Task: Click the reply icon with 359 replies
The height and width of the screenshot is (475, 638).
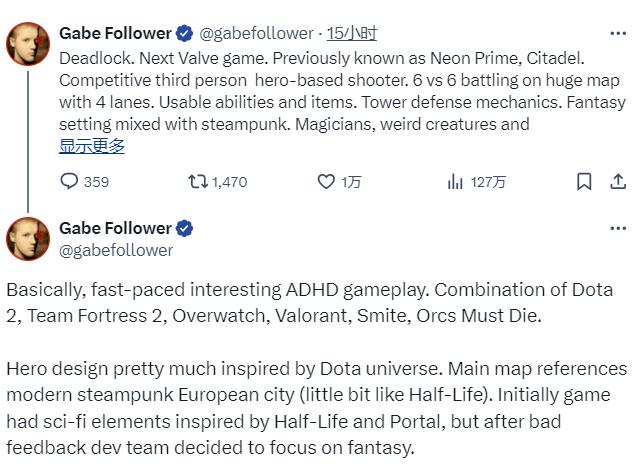Action: click(x=69, y=181)
